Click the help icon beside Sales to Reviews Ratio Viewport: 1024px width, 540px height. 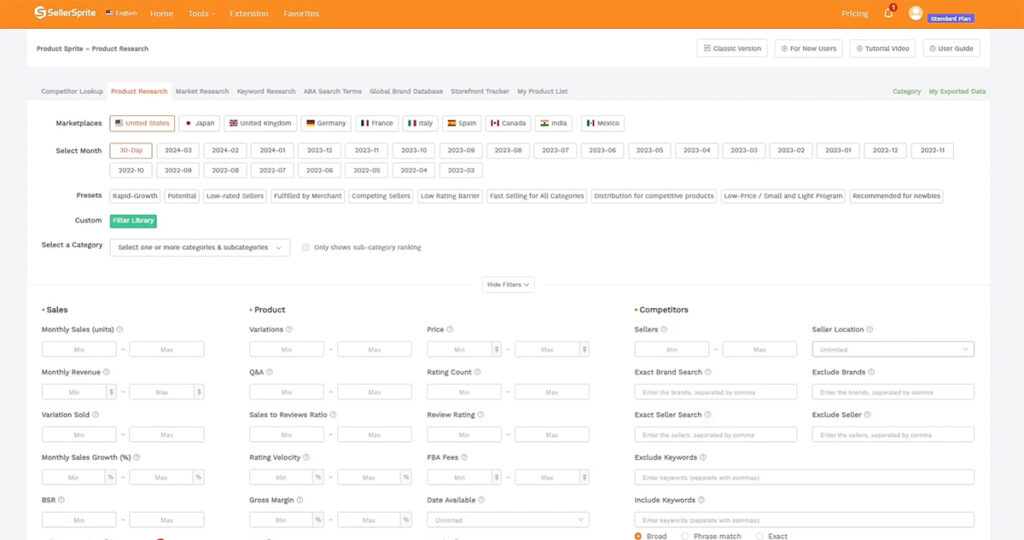(333, 415)
